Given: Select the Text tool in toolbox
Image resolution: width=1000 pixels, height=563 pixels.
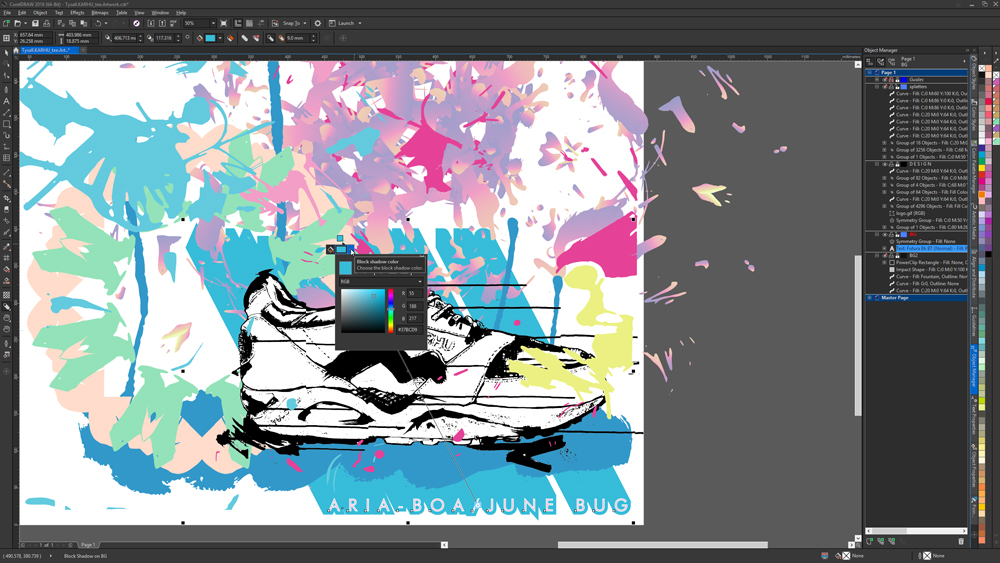Looking at the screenshot, I should 6,101.
